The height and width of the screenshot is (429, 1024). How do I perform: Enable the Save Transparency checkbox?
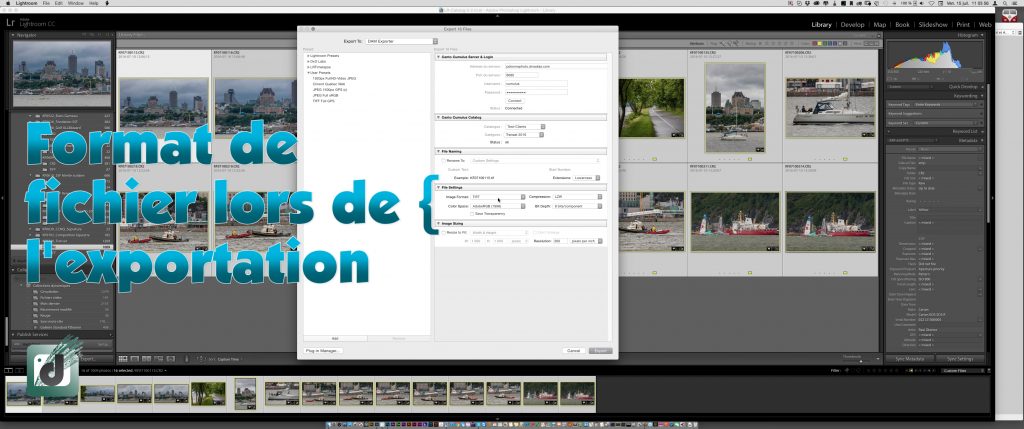pos(472,214)
